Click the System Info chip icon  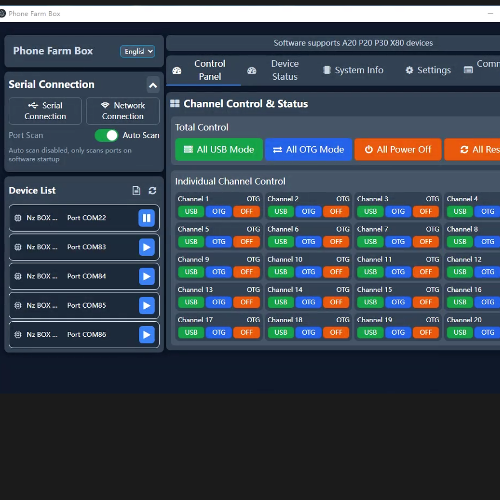327,70
